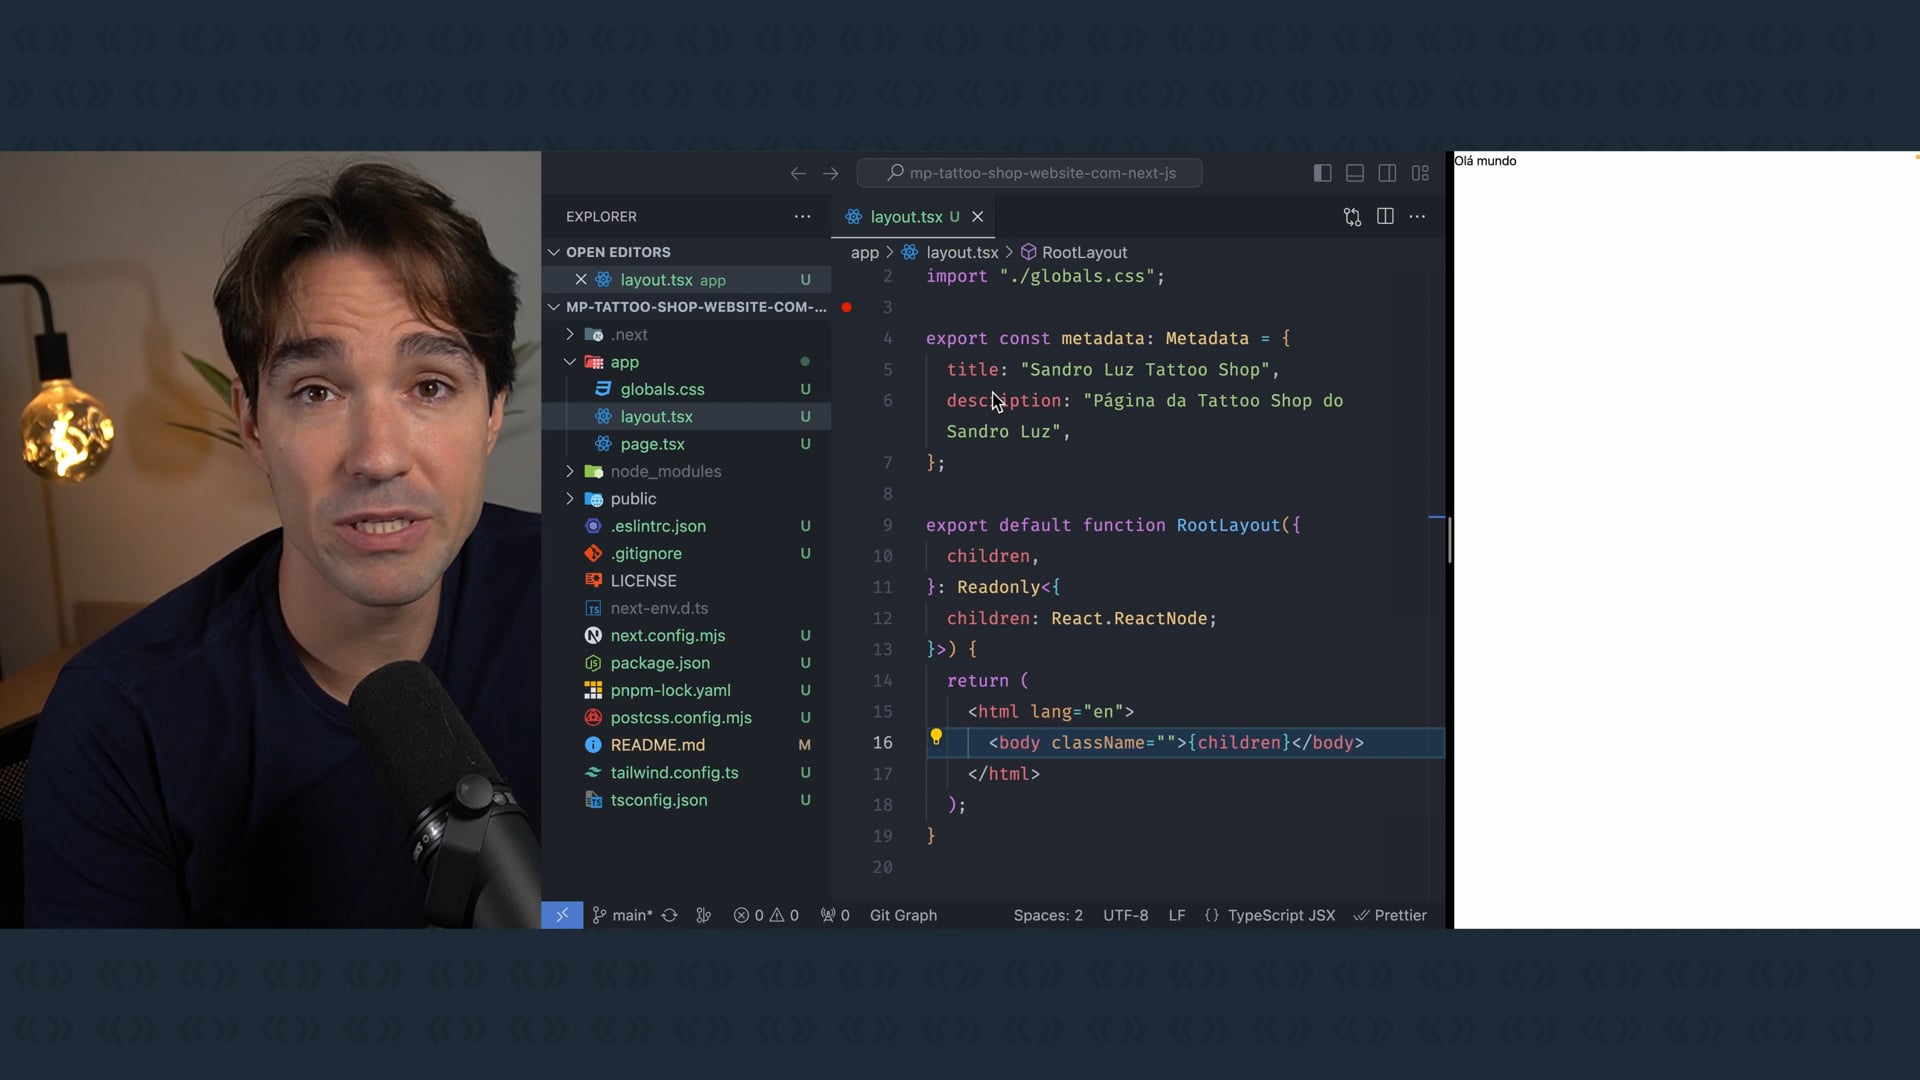
Task: Click the go back arrow
Action: [x=797, y=173]
